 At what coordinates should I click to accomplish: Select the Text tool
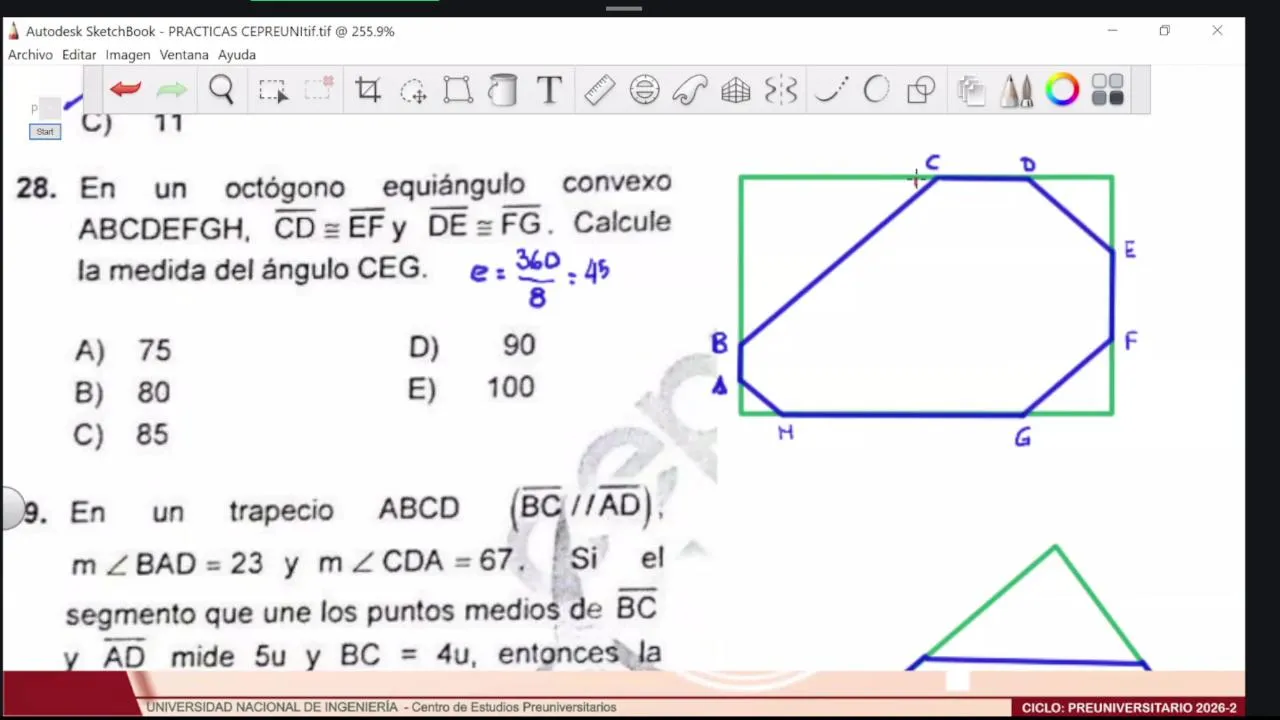(549, 90)
